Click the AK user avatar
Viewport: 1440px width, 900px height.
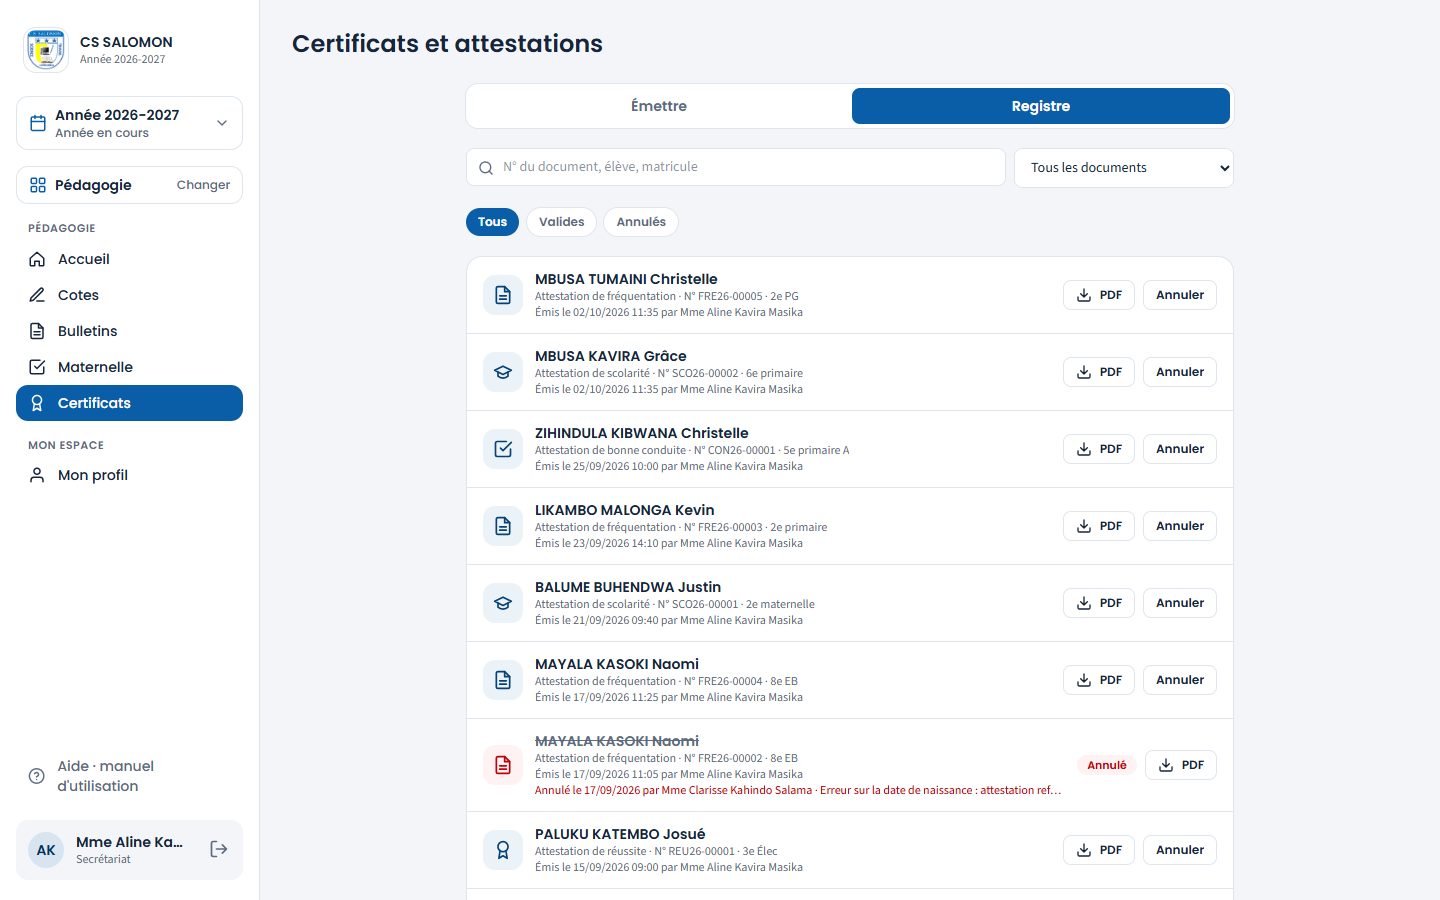coord(46,850)
